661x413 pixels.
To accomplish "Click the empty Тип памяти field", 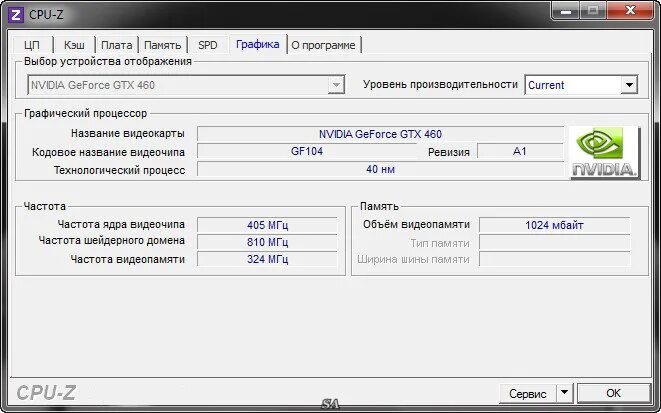I will coord(554,243).
